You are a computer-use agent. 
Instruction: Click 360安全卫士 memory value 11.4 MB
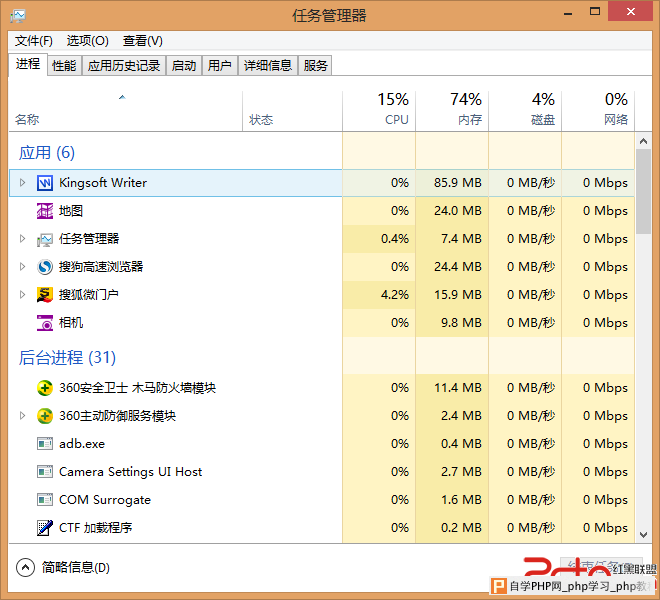(458, 388)
